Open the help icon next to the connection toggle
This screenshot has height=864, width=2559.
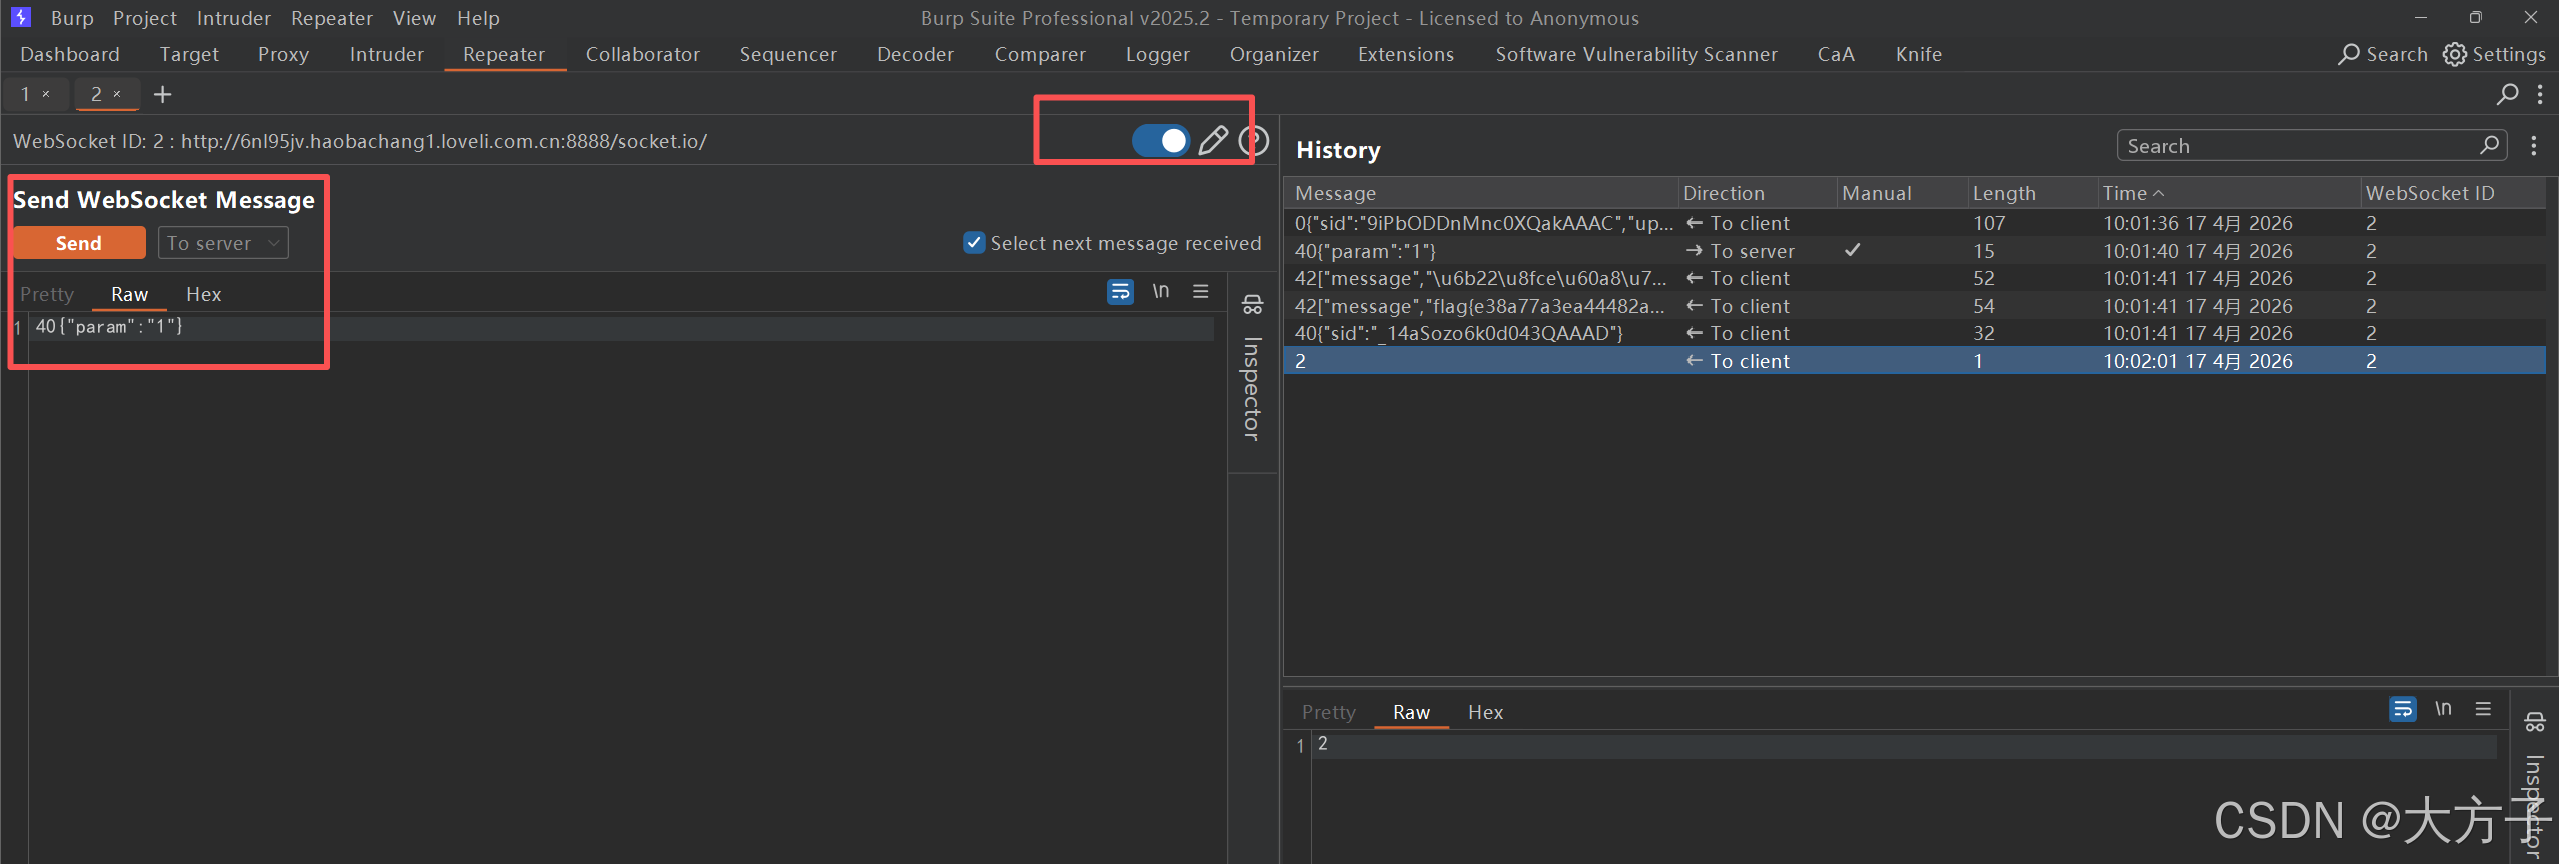point(1254,141)
